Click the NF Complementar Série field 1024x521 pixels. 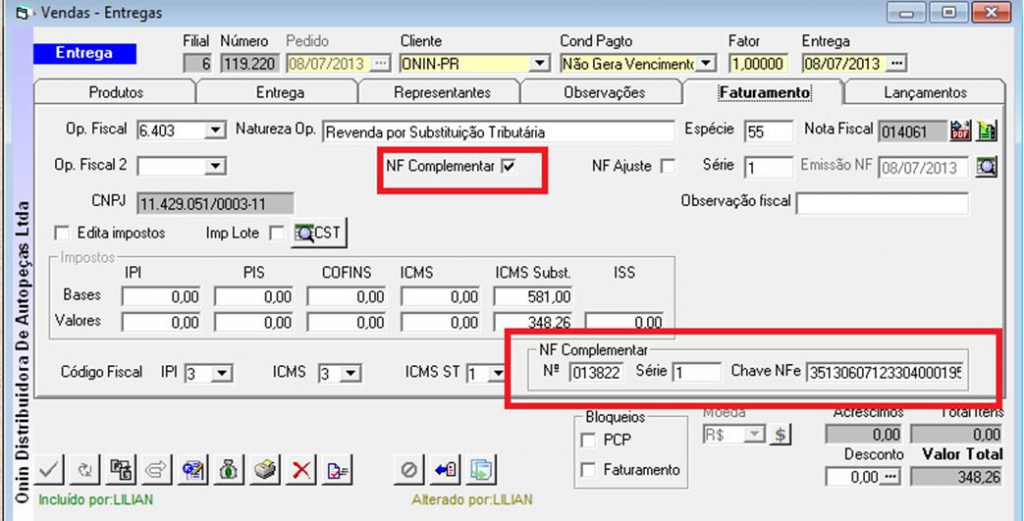point(696,373)
